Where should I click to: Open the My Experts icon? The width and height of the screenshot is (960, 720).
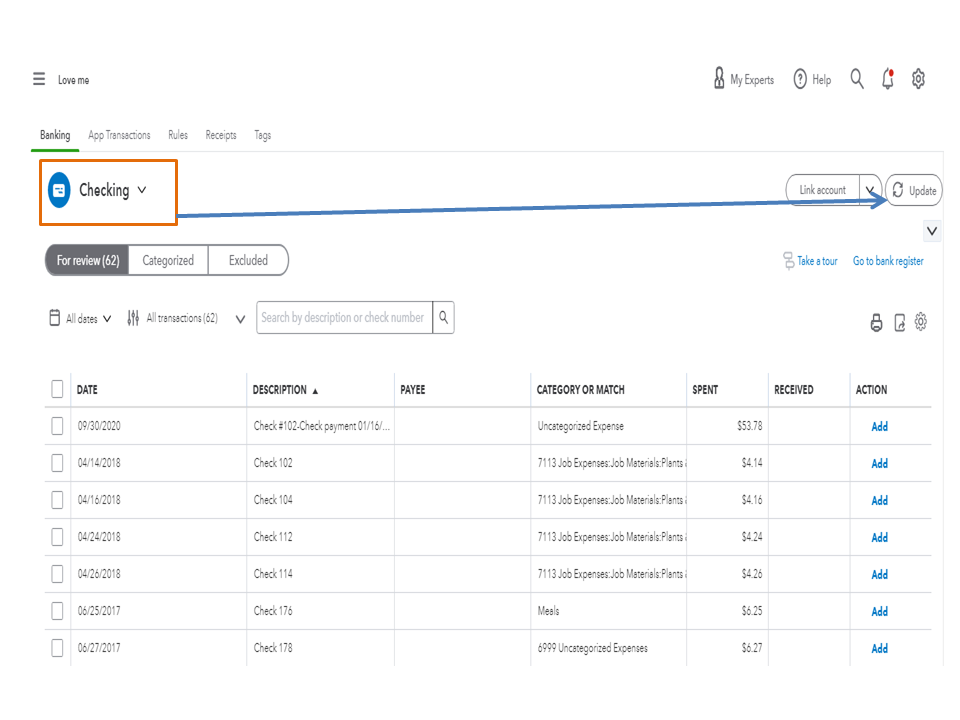click(x=719, y=79)
